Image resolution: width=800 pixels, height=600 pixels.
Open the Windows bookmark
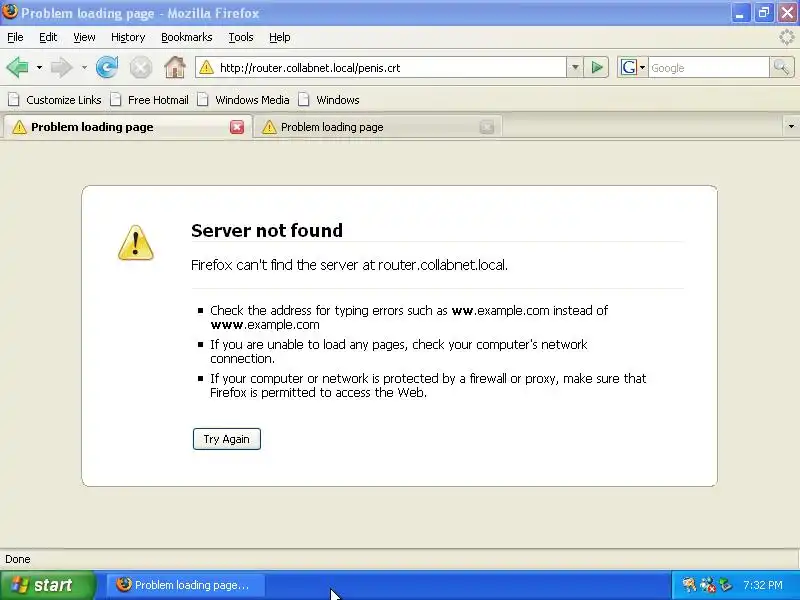pos(329,99)
